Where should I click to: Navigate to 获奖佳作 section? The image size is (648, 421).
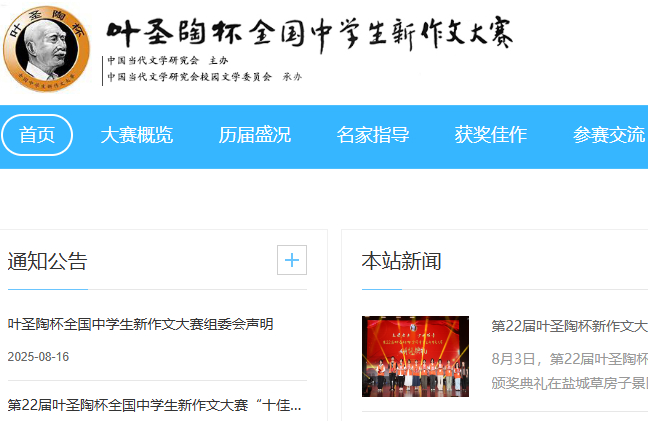(491, 135)
